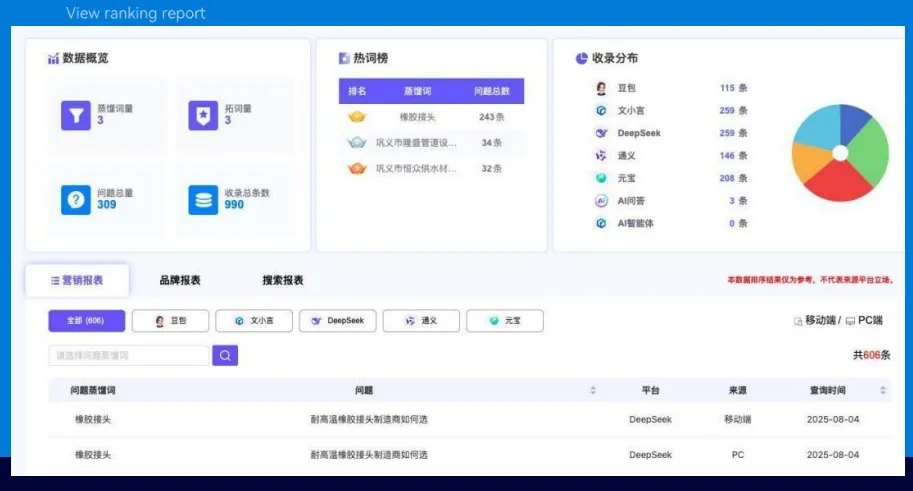
Task: Switch view to PC端
Action: pyautogui.click(x=870, y=320)
